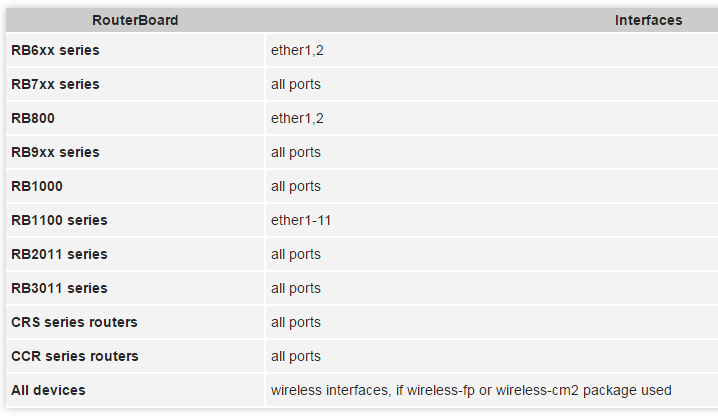Click the wireless interfaces description text
The image size is (718, 416).
471,390
